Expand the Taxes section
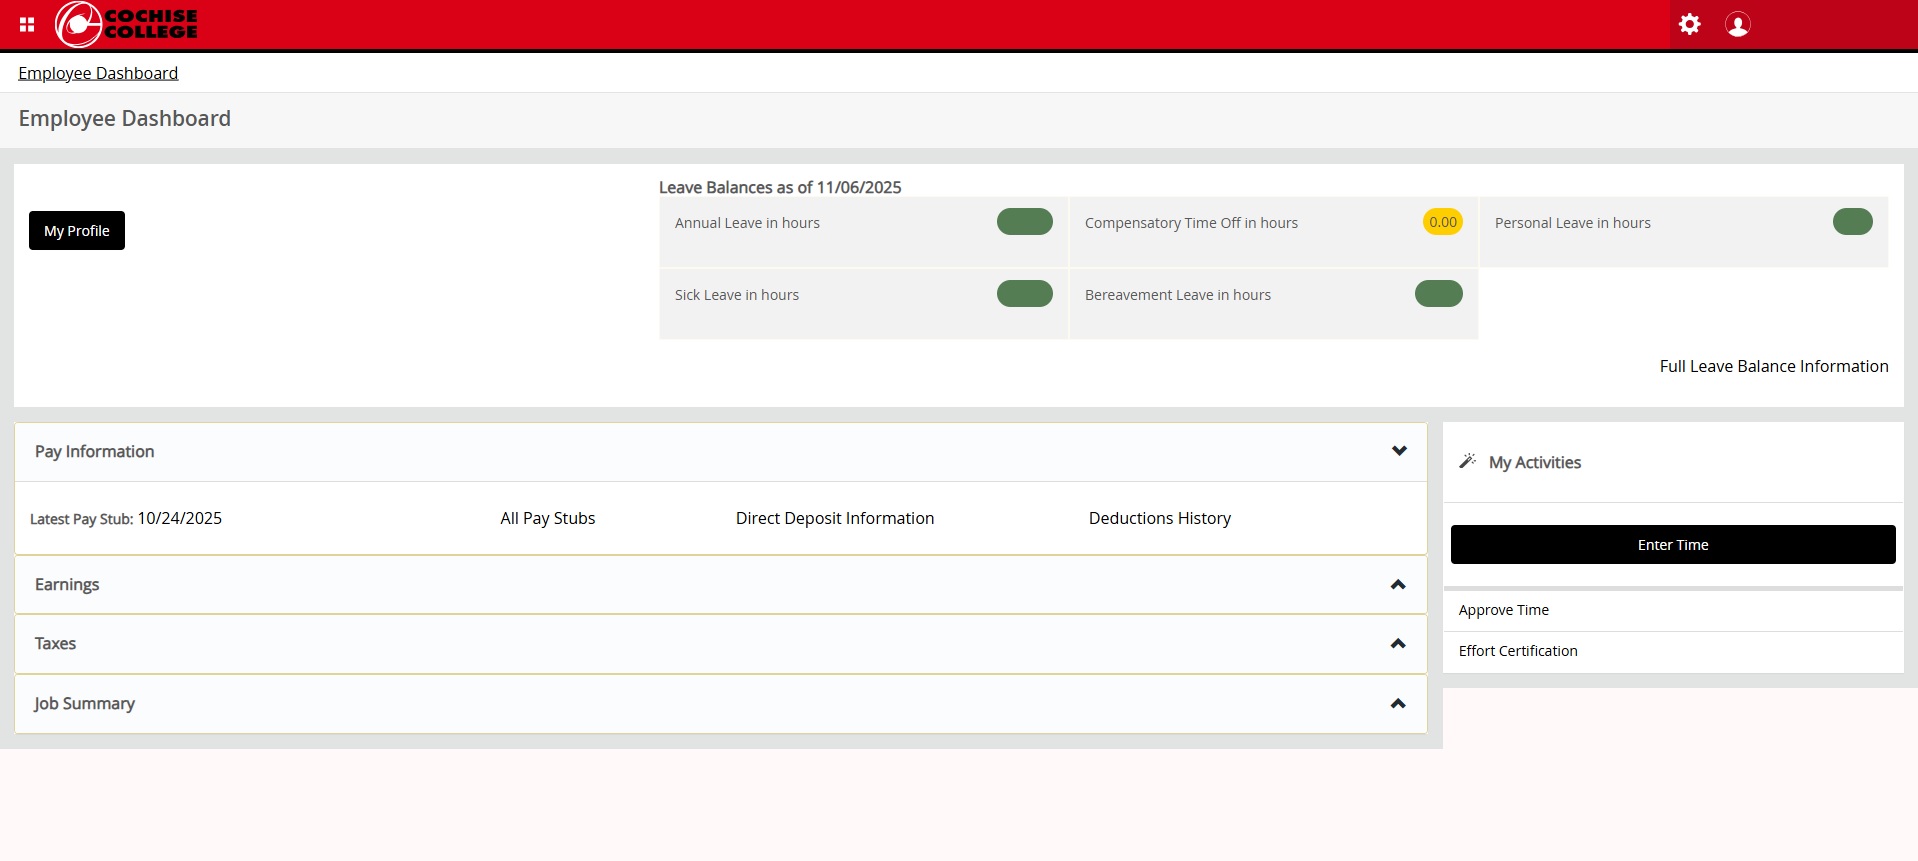The image size is (1918, 861). pos(1398,644)
